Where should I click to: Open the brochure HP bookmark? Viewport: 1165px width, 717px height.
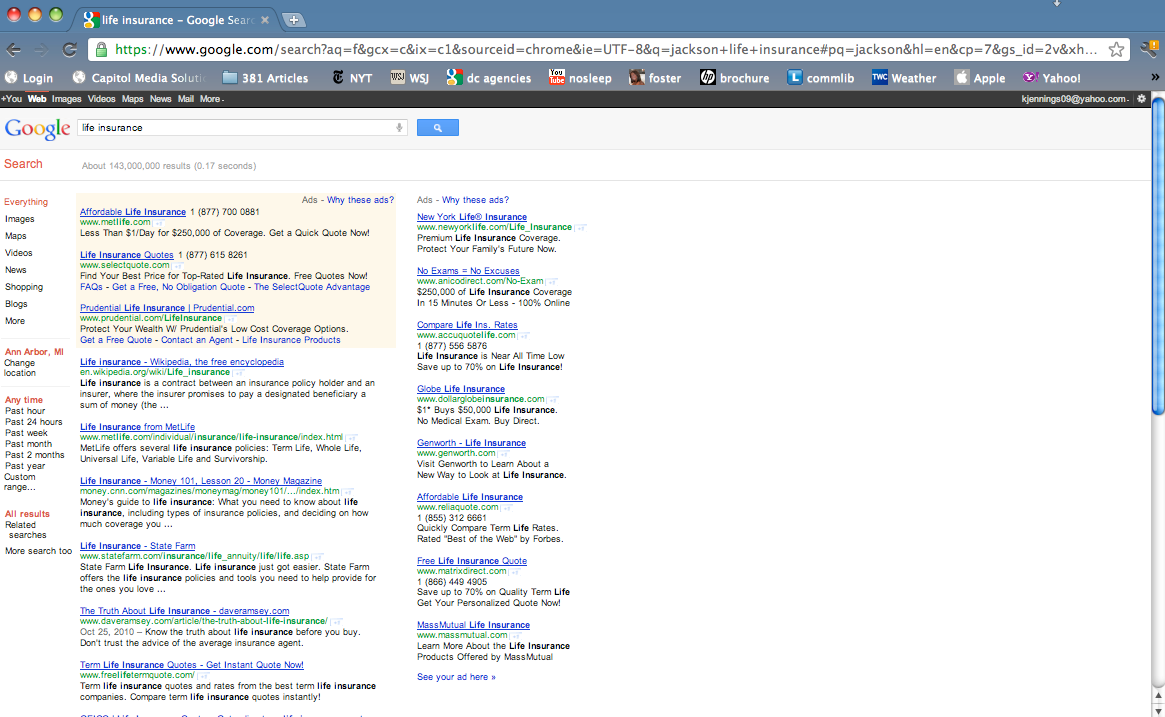click(735, 78)
